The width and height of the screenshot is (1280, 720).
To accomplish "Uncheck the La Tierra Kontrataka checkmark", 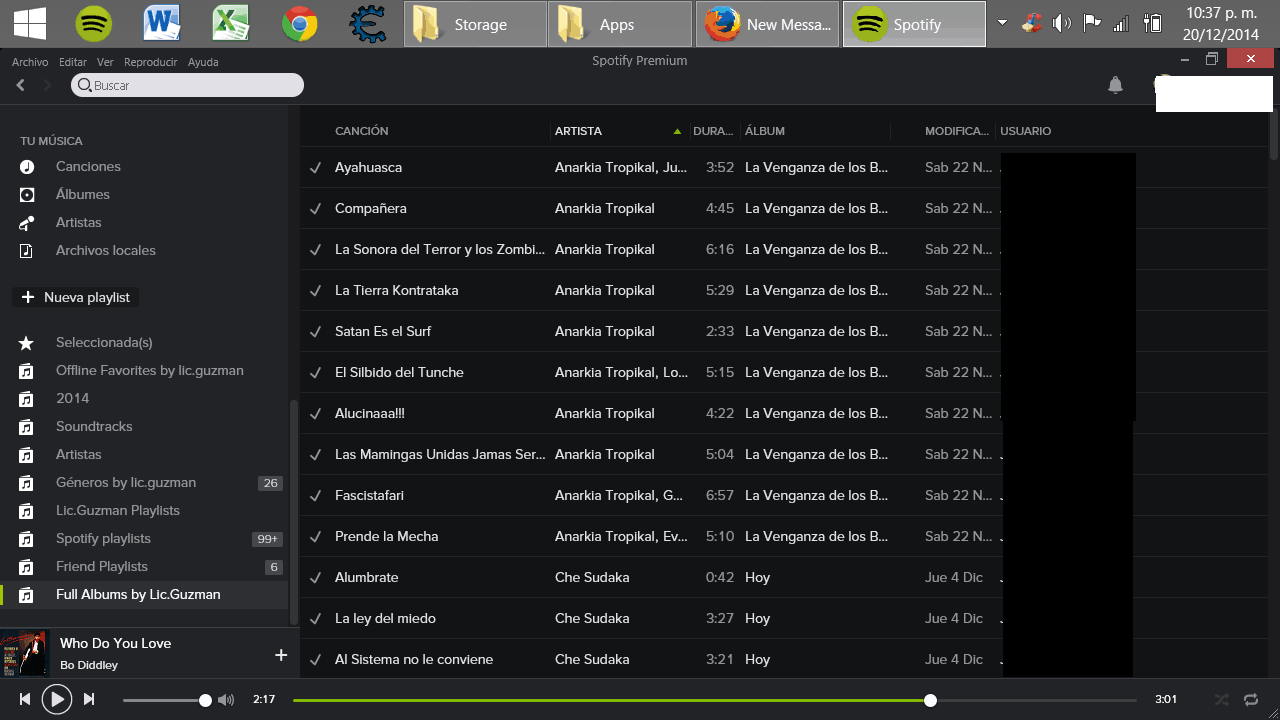I will [315, 290].
